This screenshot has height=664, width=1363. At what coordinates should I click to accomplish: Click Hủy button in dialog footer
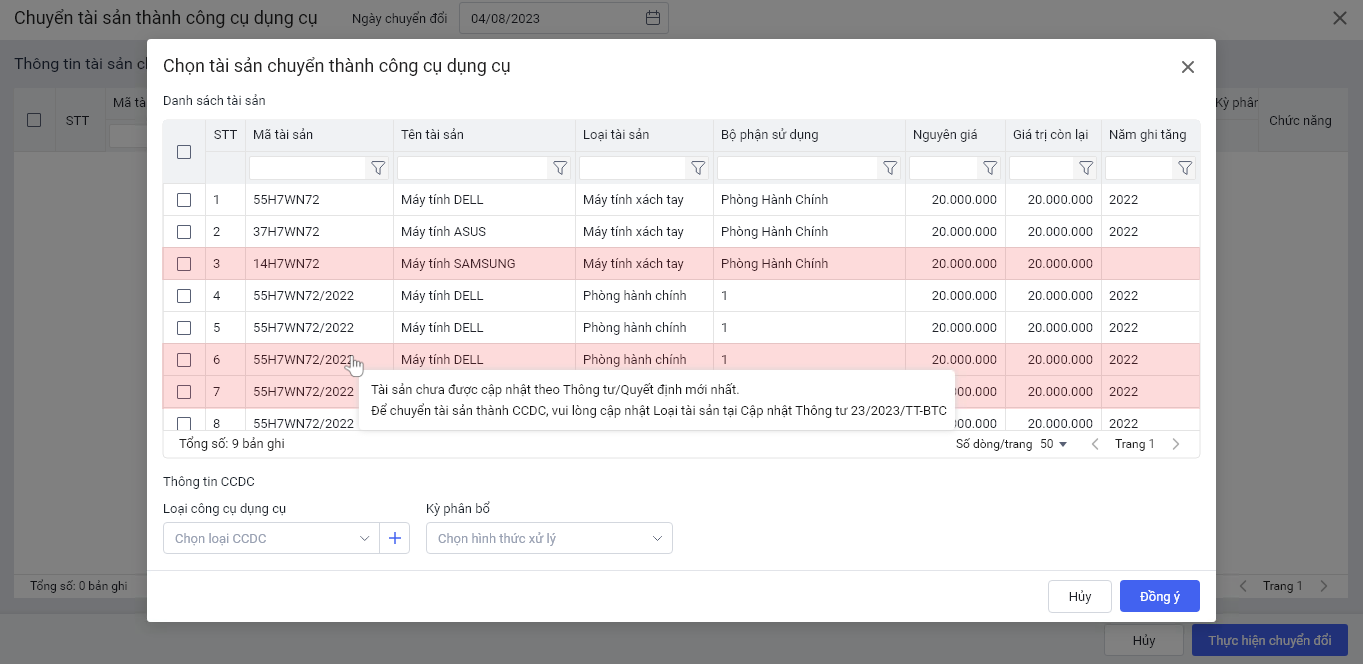pyautogui.click(x=1079, y=596)
